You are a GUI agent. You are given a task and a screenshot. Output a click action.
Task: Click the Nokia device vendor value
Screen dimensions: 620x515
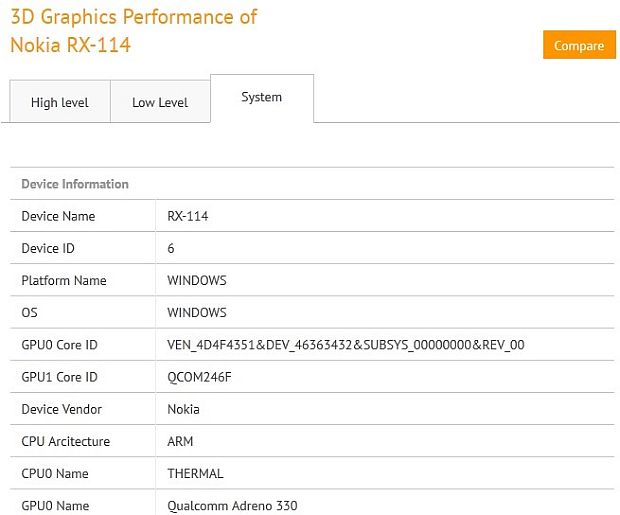[x=183, y=409]
